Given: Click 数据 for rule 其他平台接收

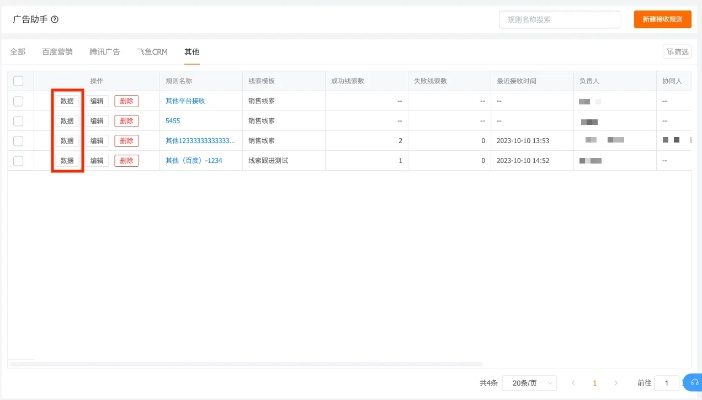Looking at the screenshot, I should [x=67, y=101].
